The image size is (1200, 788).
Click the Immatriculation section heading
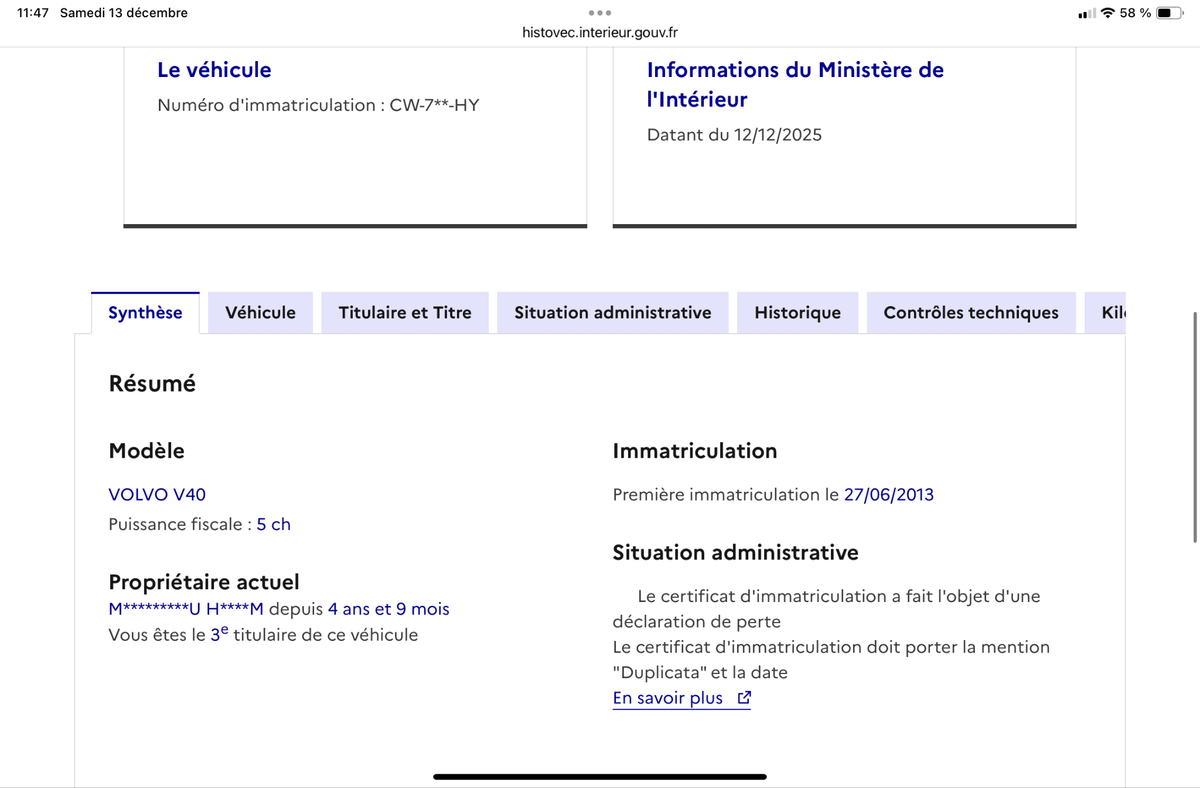(x=695, y=451)
